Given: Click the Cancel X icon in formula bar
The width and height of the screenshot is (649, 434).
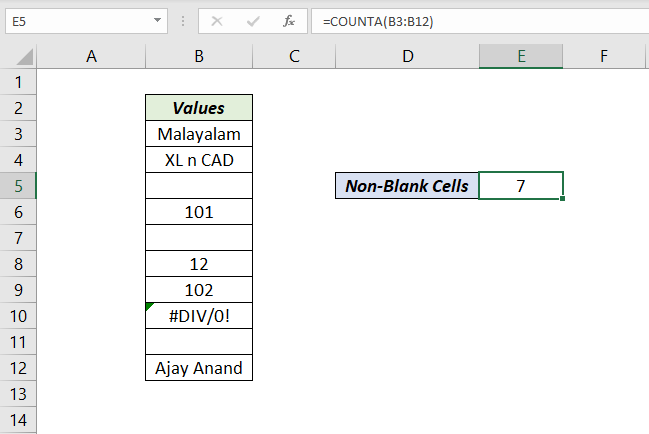Looking at the screenshot, I should [218, 20].
